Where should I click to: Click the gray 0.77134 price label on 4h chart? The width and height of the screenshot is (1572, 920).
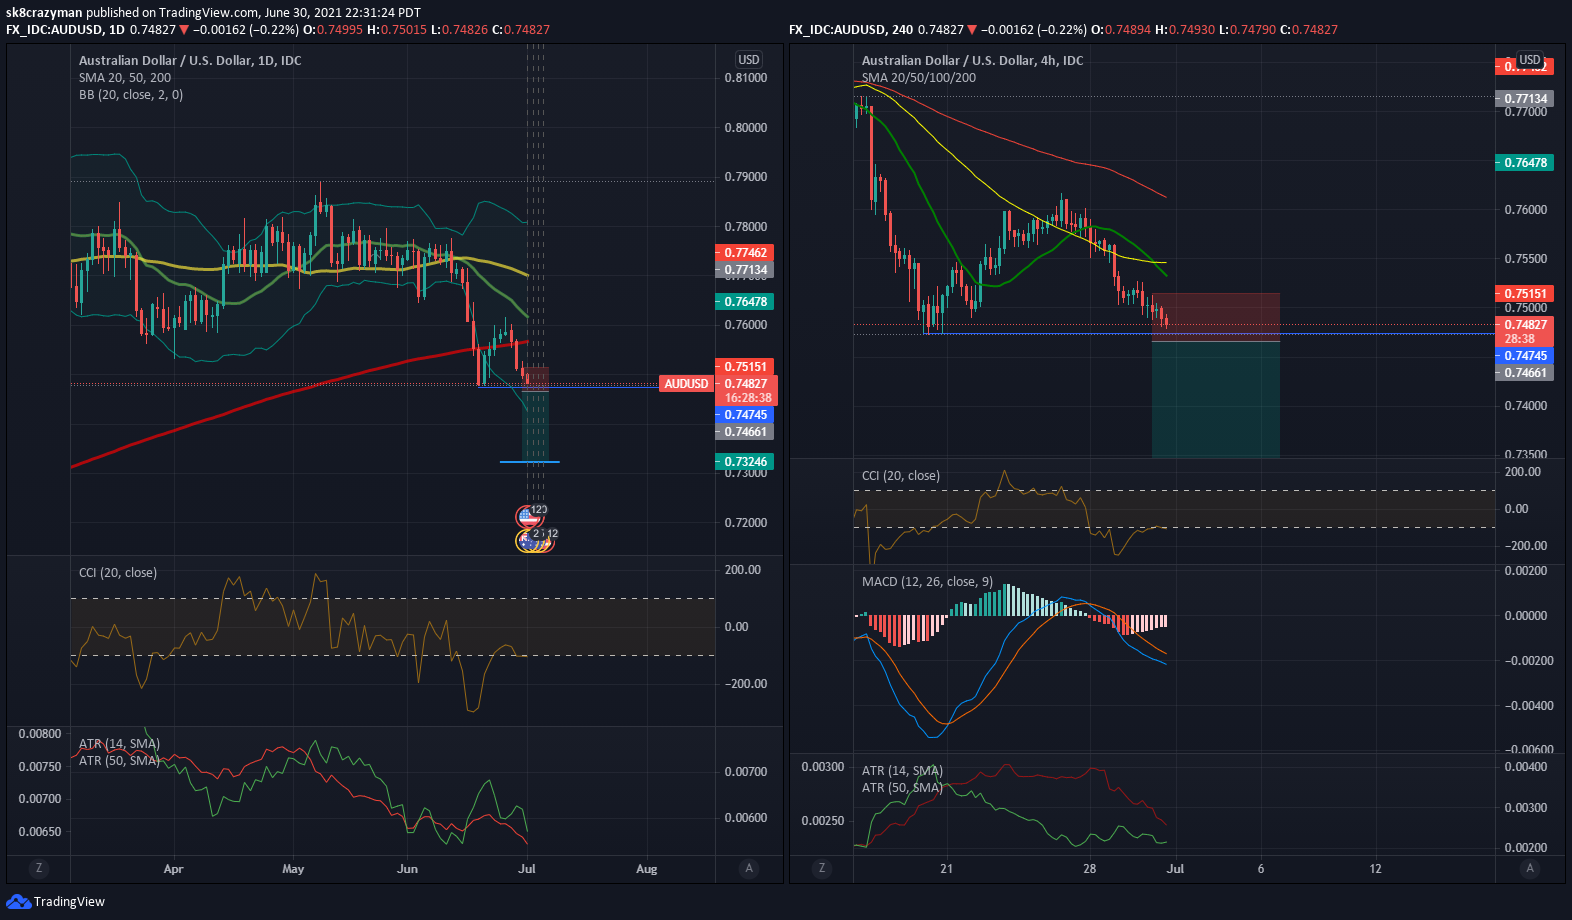[x=1525, y=98]
